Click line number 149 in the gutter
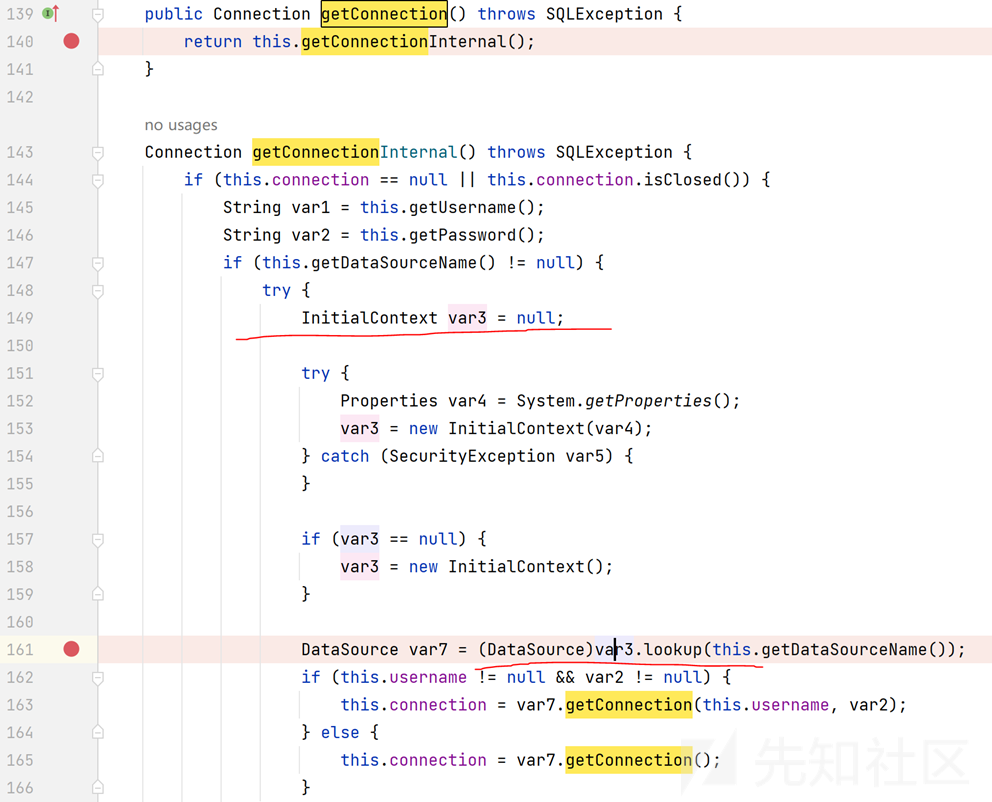Screen dimensions: 992x802 tap(20, 318)
